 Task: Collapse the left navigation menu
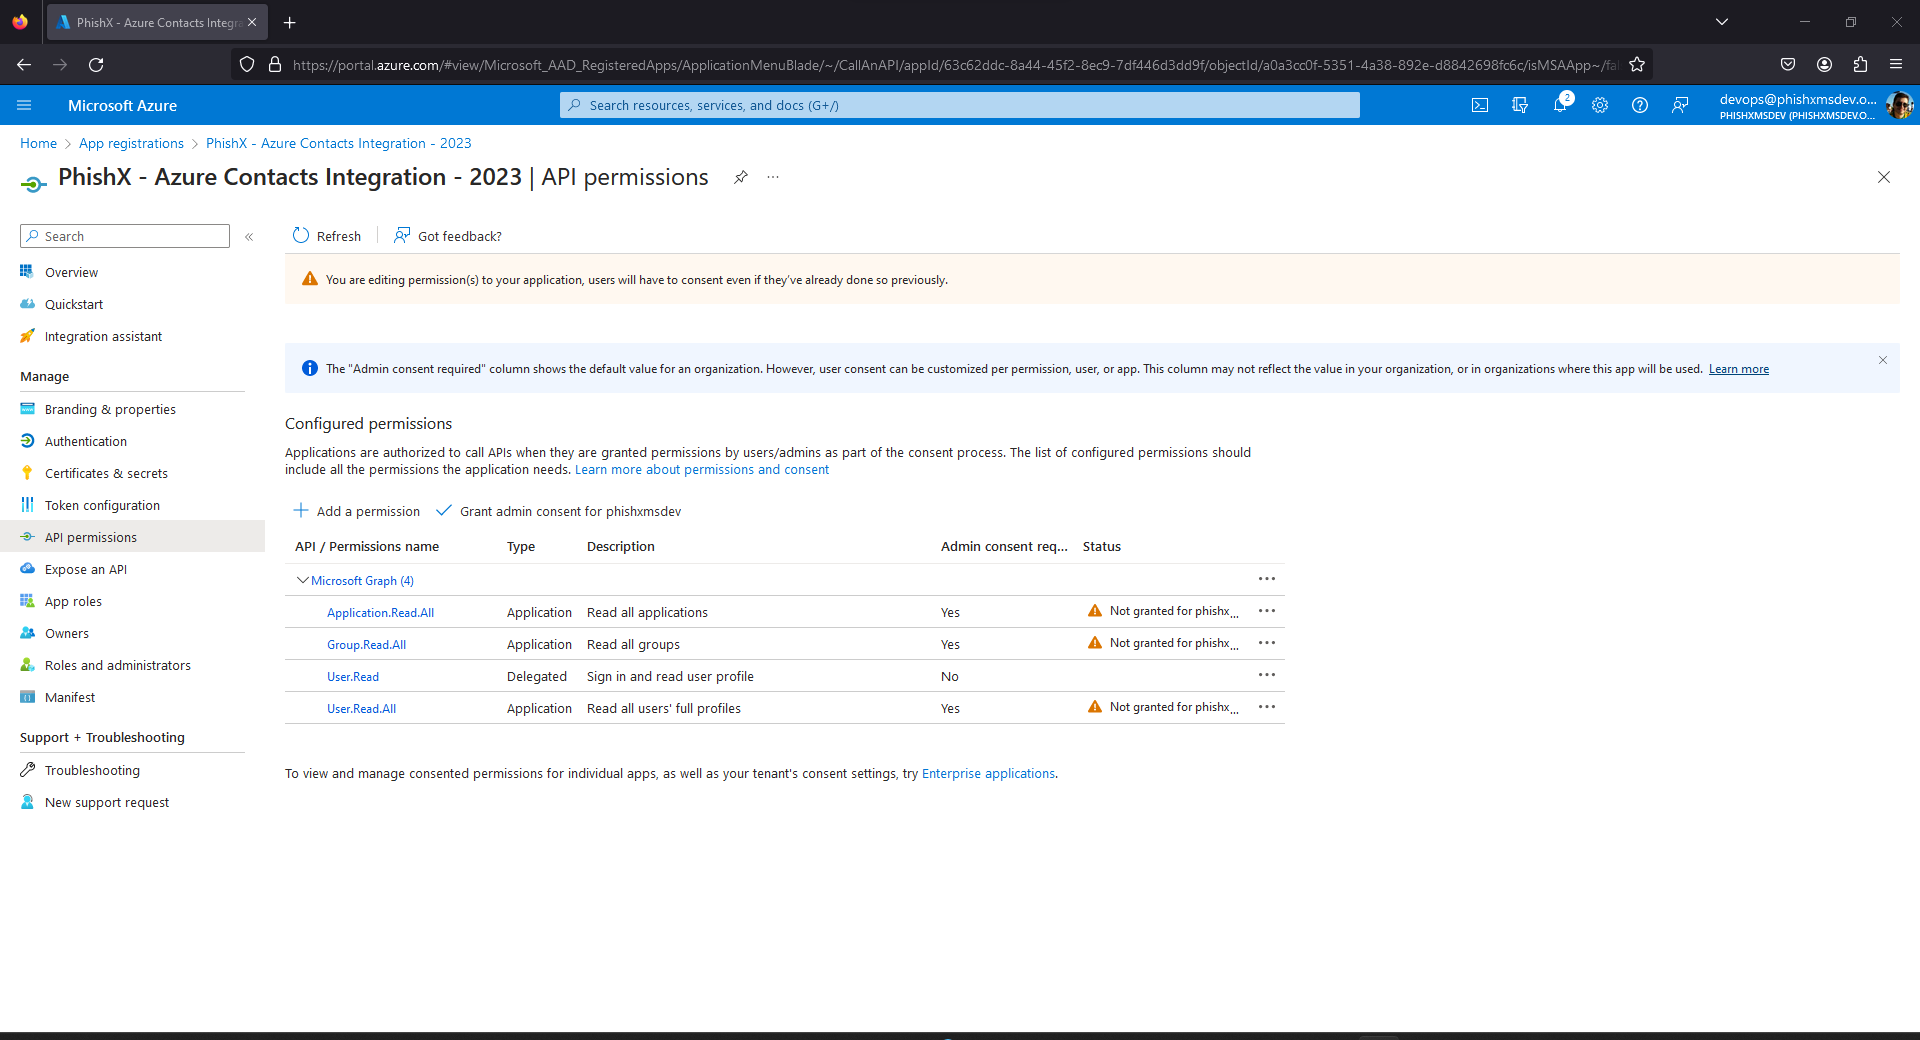tap(249, 237)
